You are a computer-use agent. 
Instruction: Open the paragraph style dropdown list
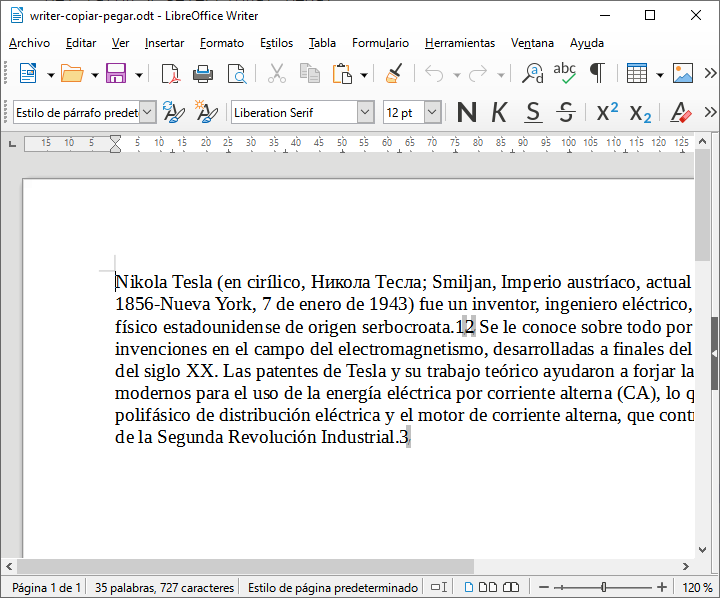click(147, 112)
